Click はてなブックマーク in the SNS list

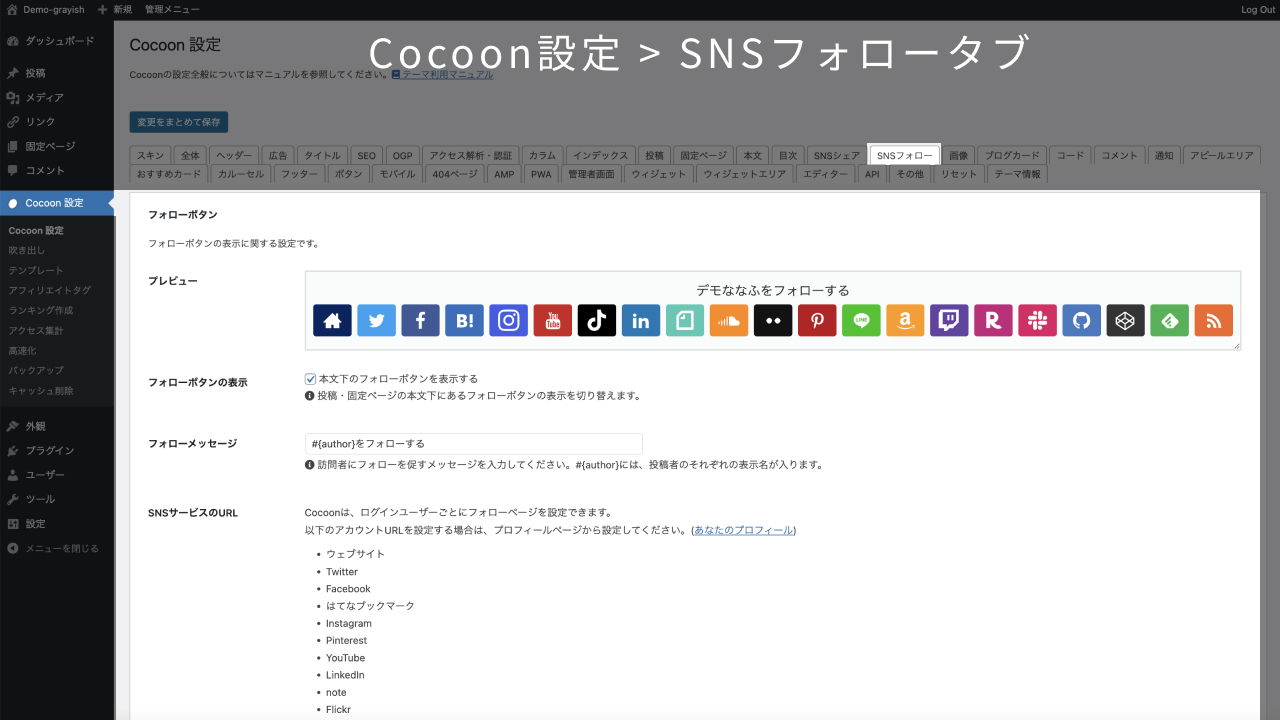click(x=370, y=606)
